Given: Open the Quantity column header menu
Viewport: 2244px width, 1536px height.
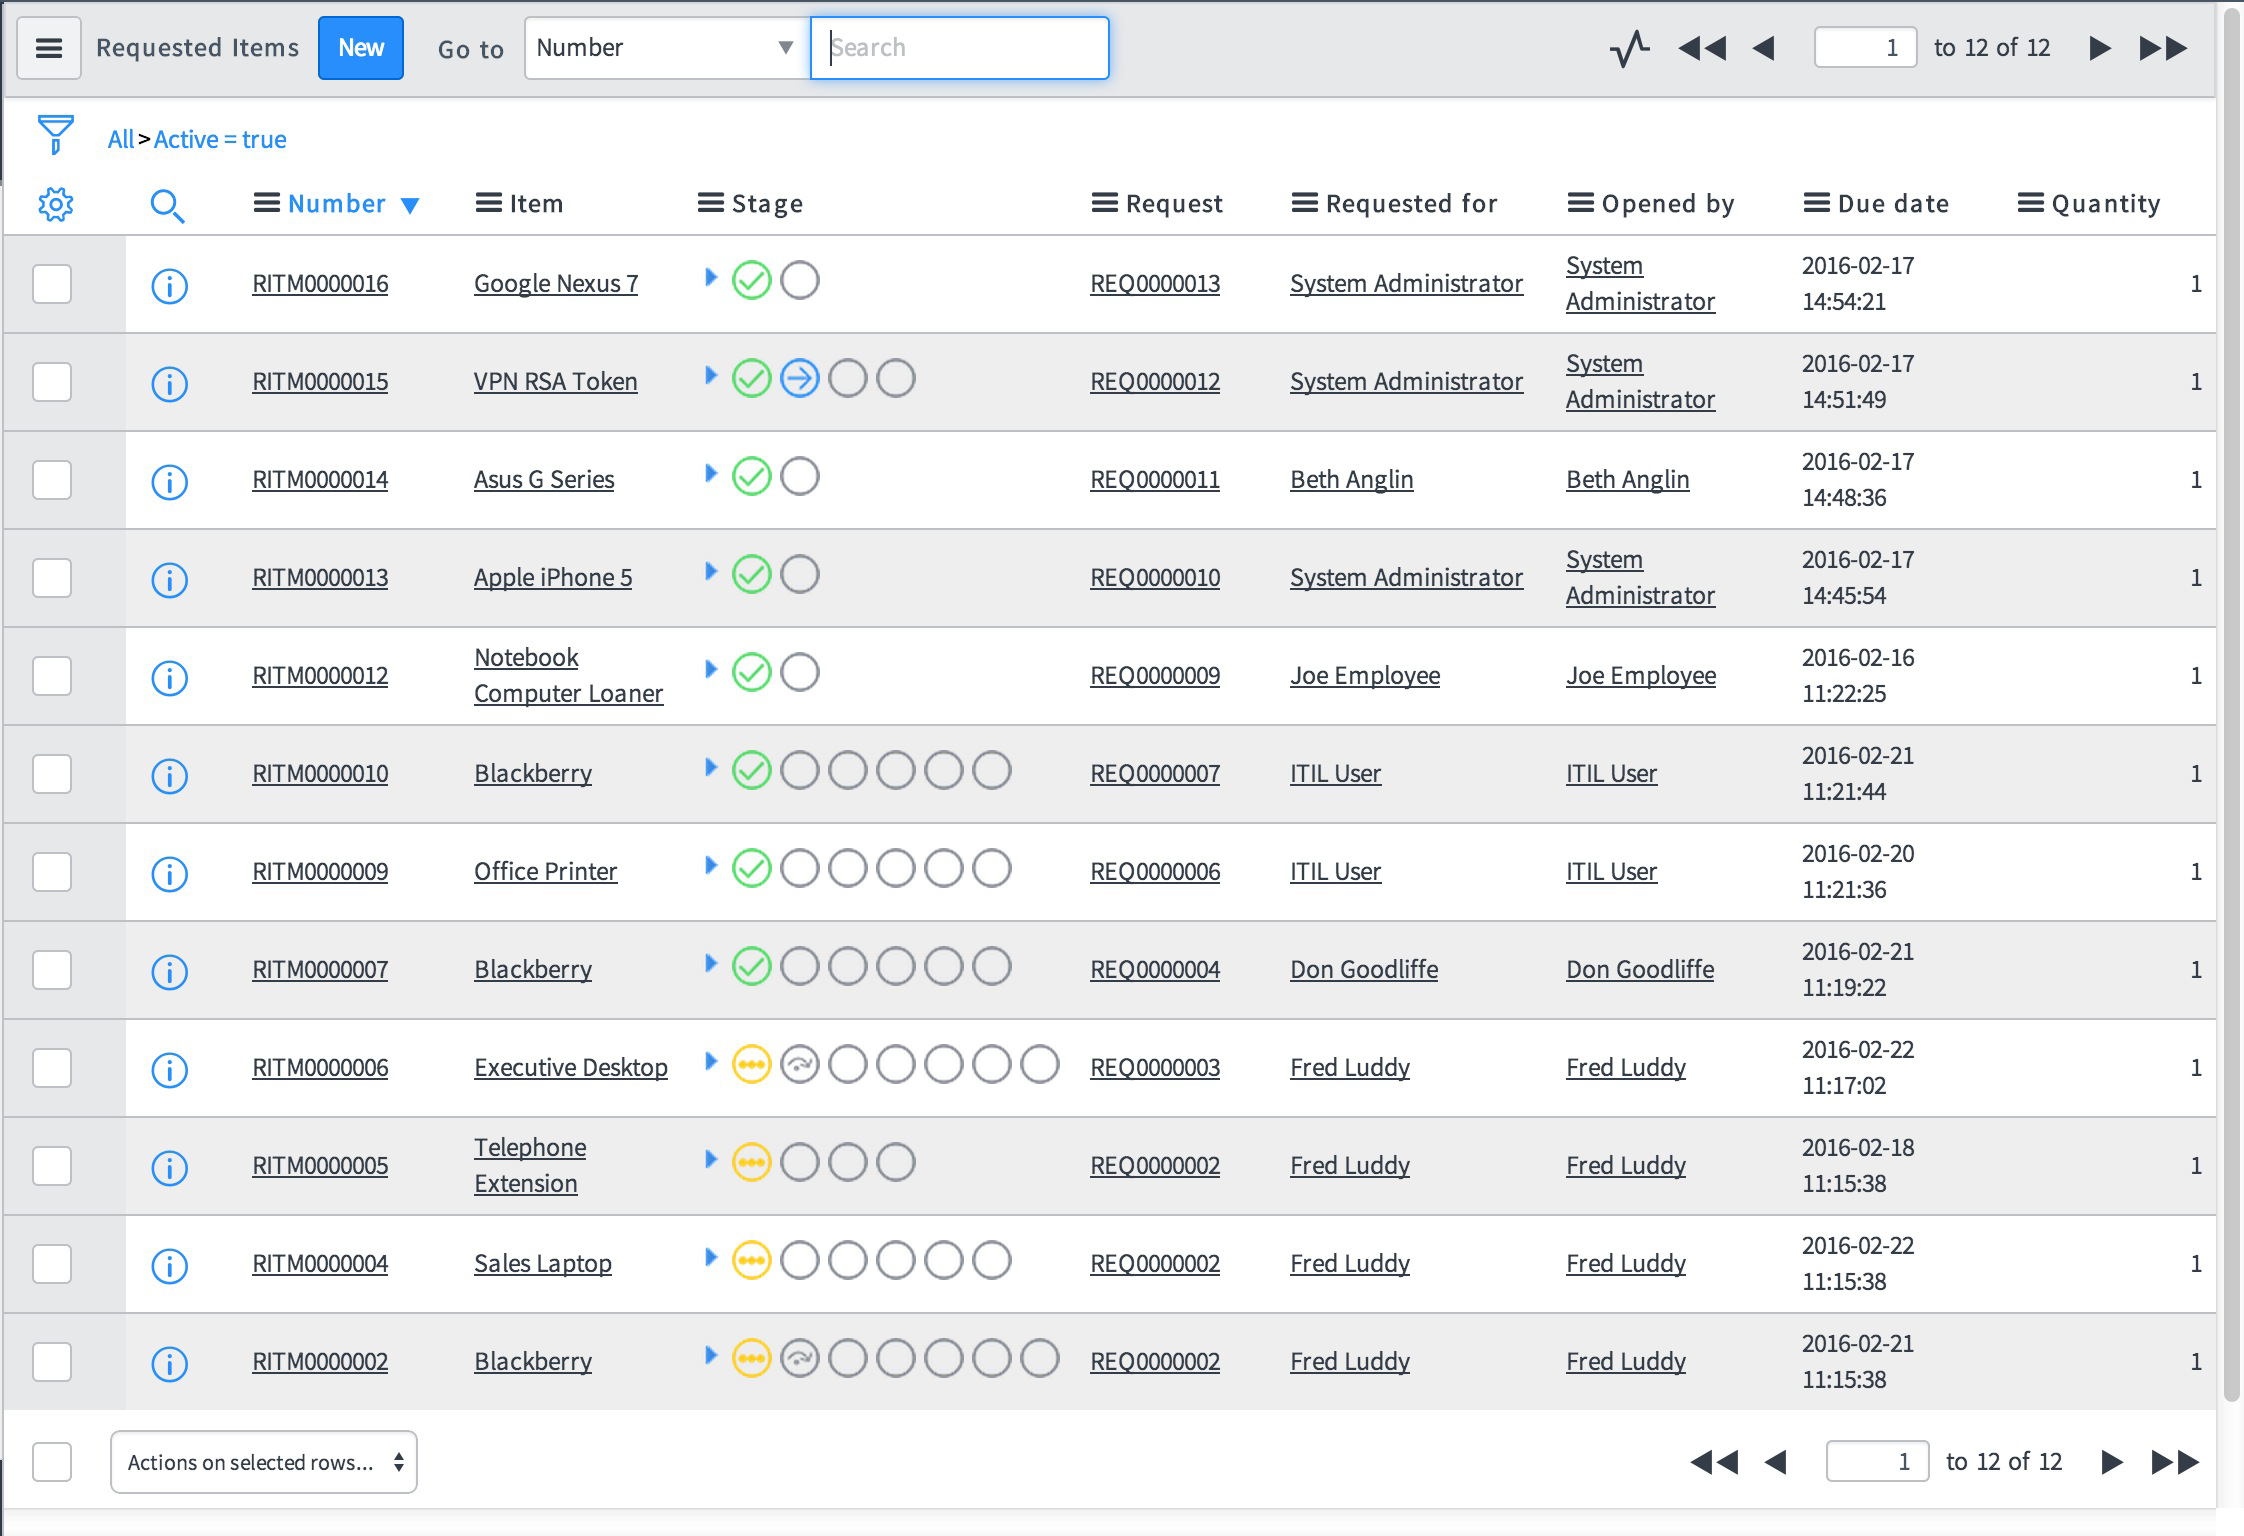Looking at the screenshot, I should (2030, 204).
